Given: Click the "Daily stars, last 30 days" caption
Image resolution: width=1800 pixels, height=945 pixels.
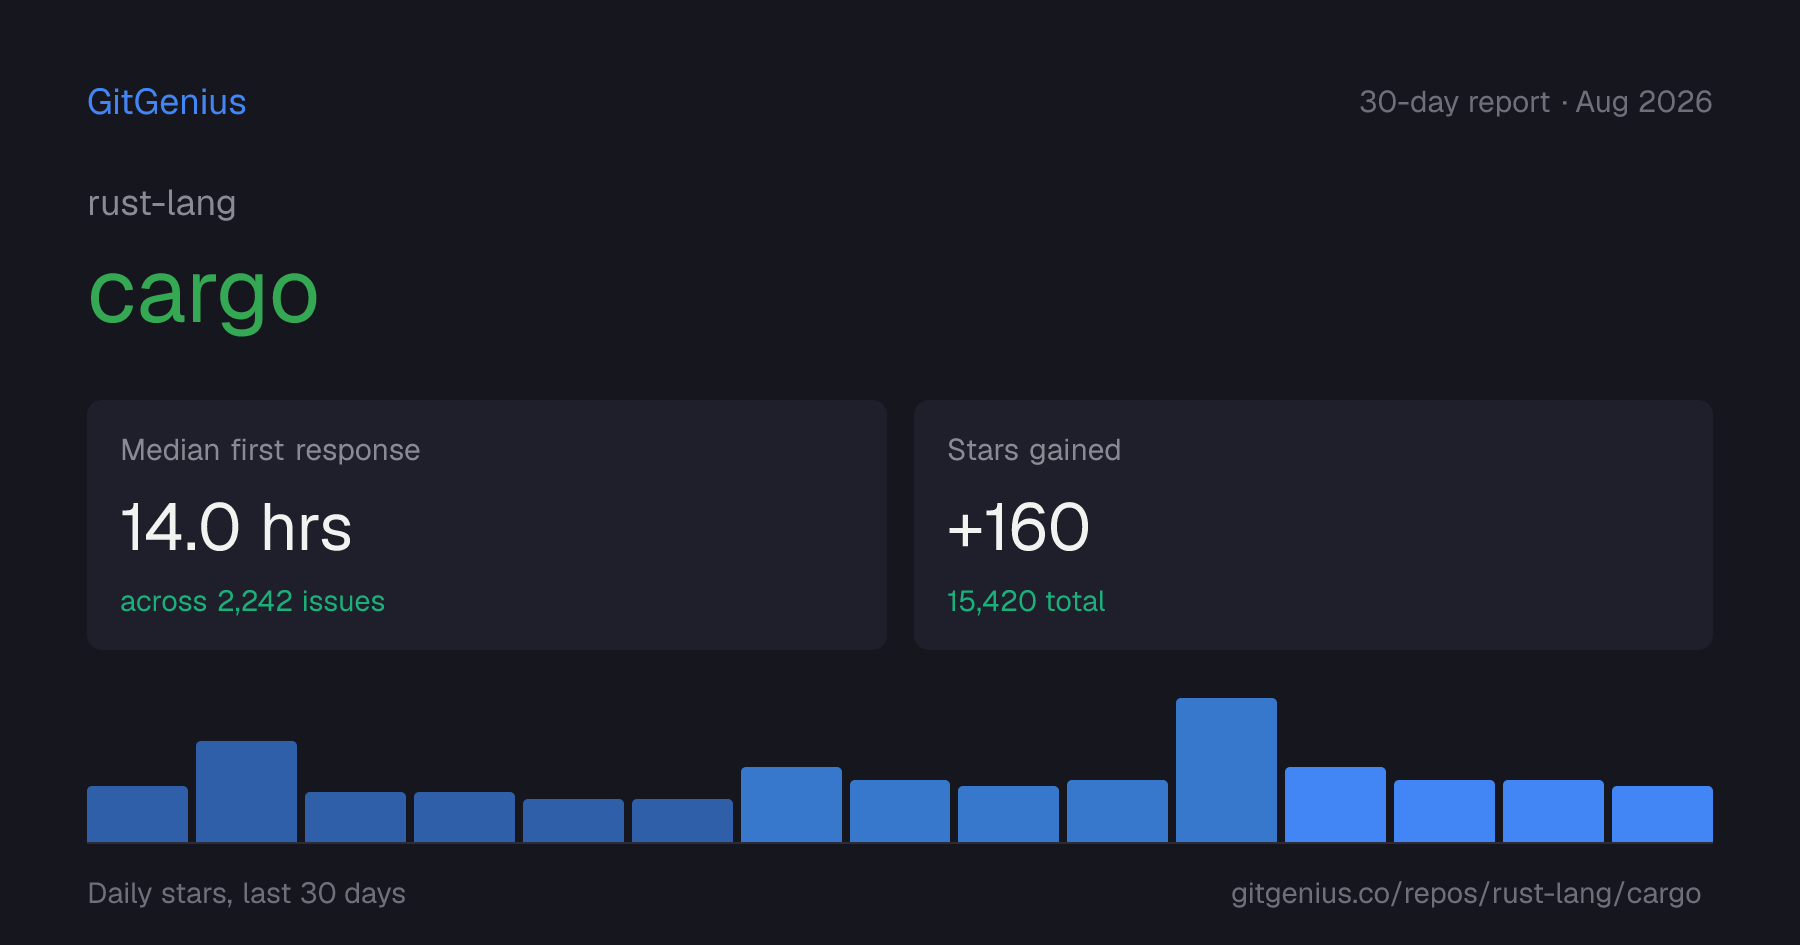Looking at the screenshot, I should (x=247, y=893).
